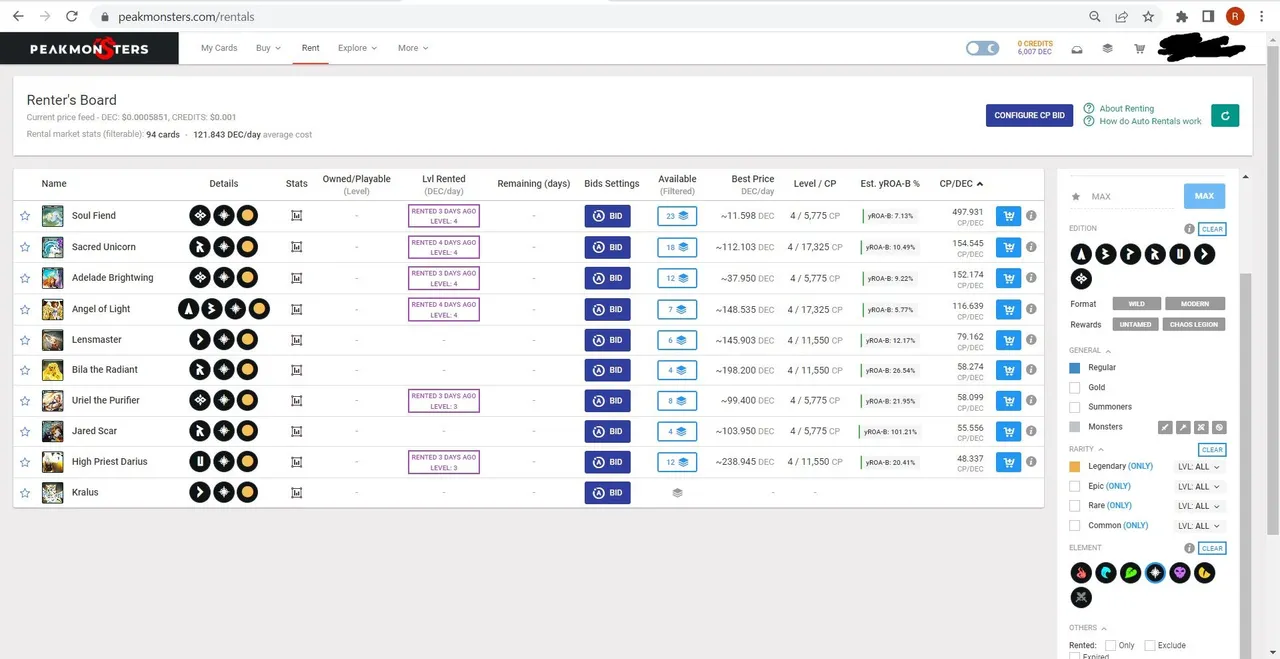Click refresh icon button on Renter's Board
1280x659 pixels.
tap(1225, 115)
